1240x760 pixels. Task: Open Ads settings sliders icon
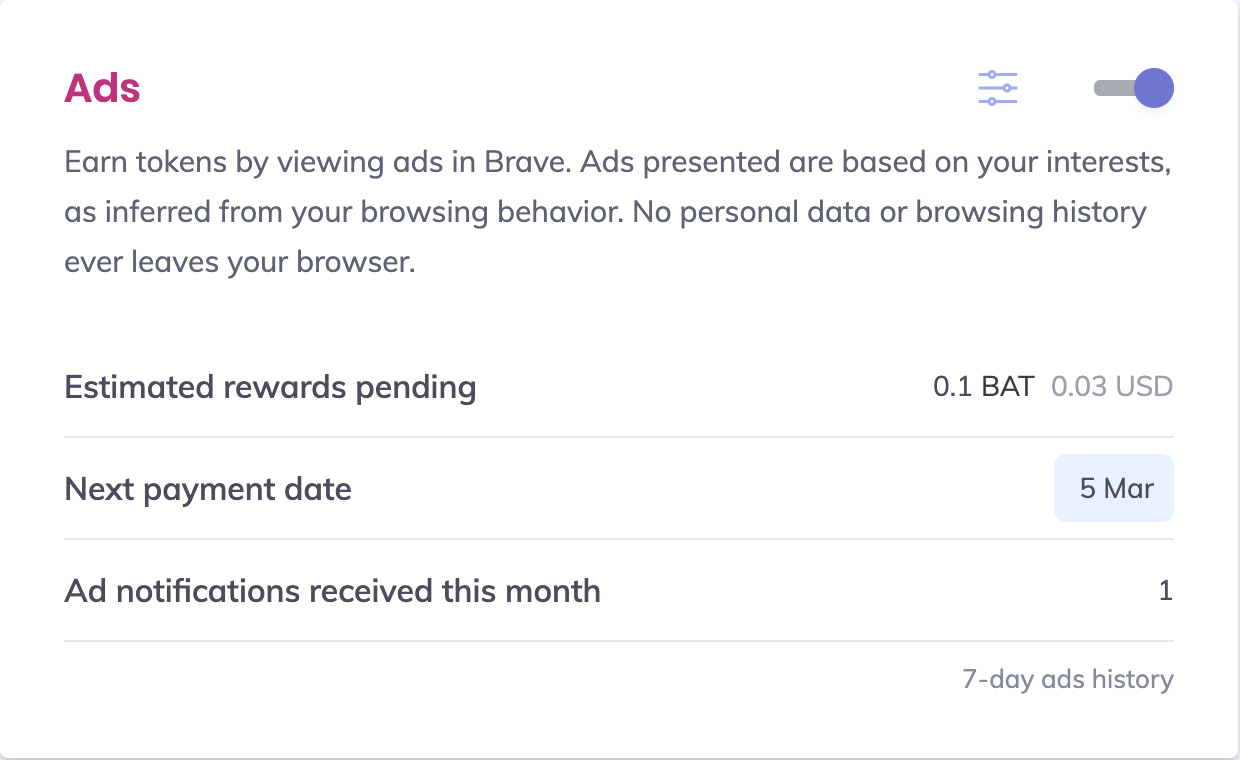coord(997,88)
